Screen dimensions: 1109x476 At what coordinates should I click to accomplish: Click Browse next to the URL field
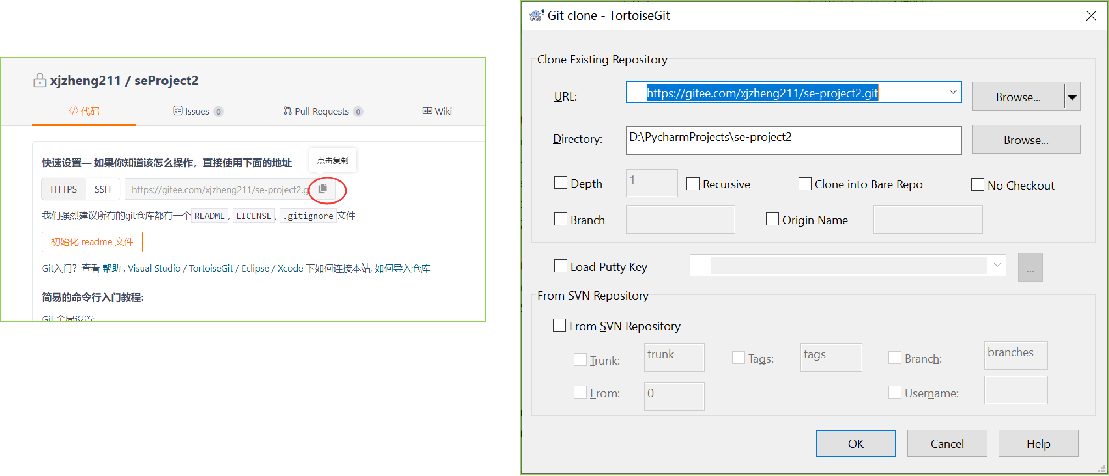[1018, 97]
